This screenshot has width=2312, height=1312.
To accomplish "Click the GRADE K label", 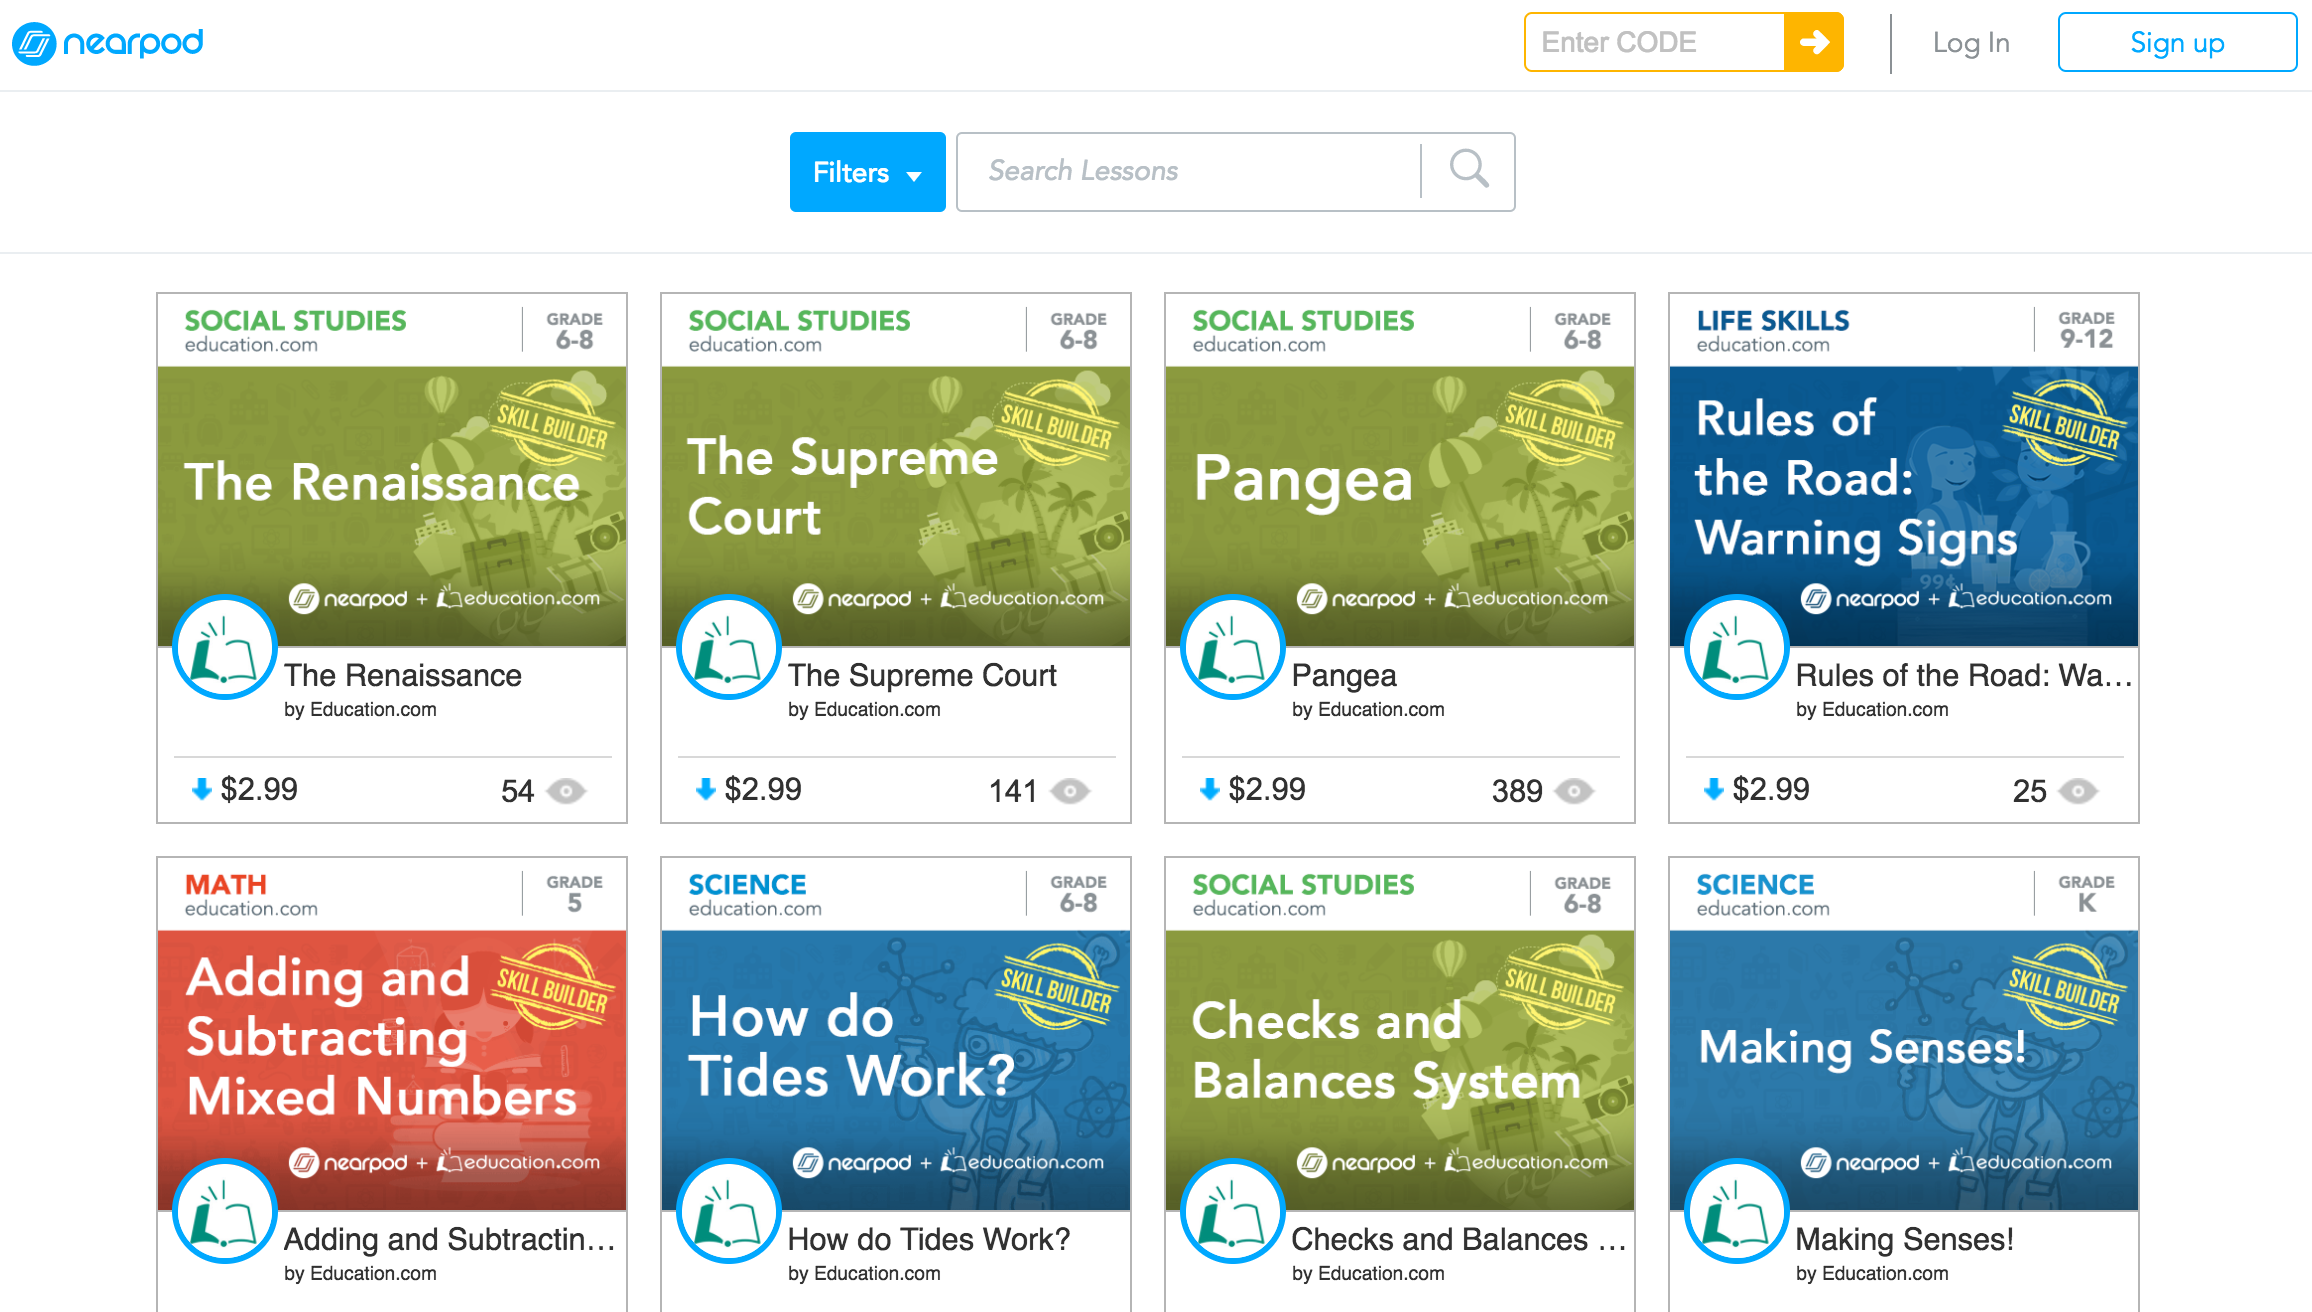I will click(x=2086, y=894).
